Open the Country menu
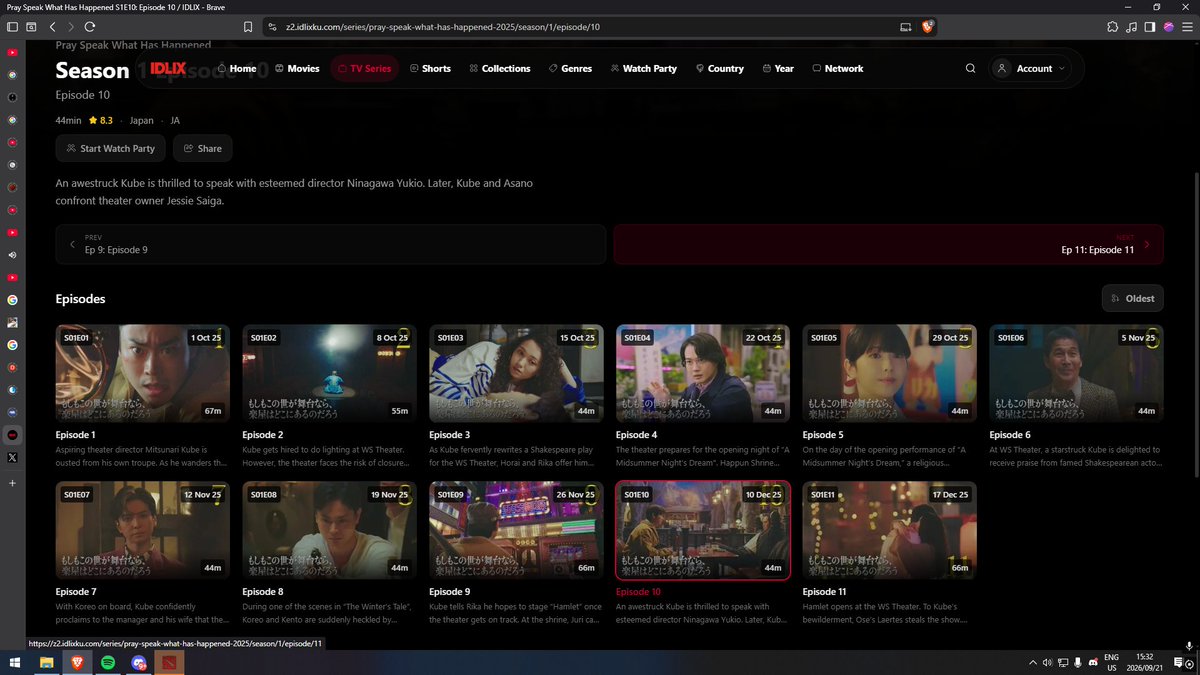Viewport: 1200px width, 675px height. coord(718,69)
